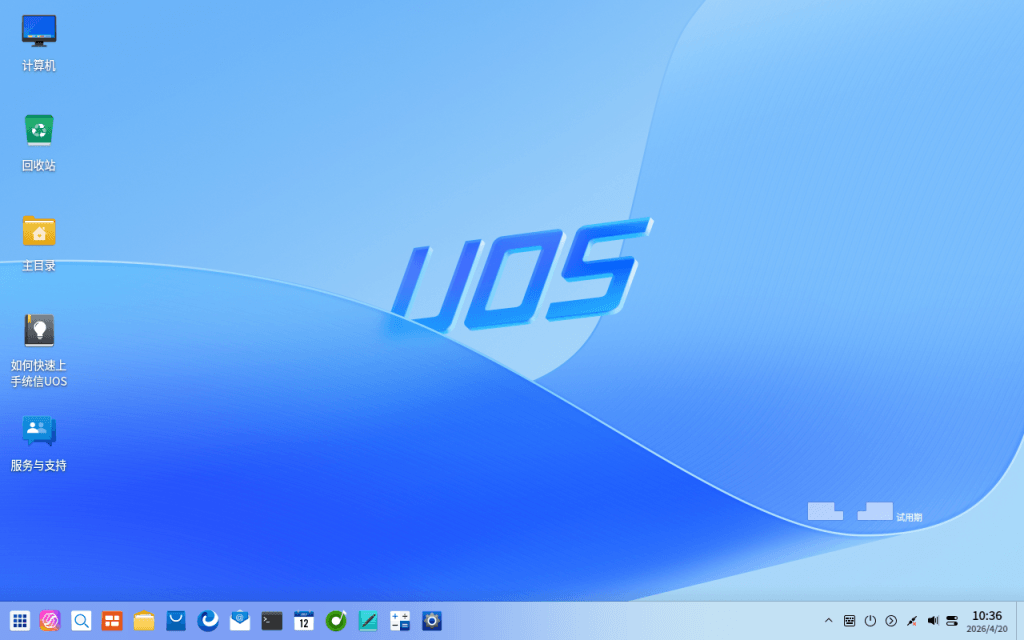Click the power button in tray
Viewport: 1024px width, 640px height.
(870, 620)
